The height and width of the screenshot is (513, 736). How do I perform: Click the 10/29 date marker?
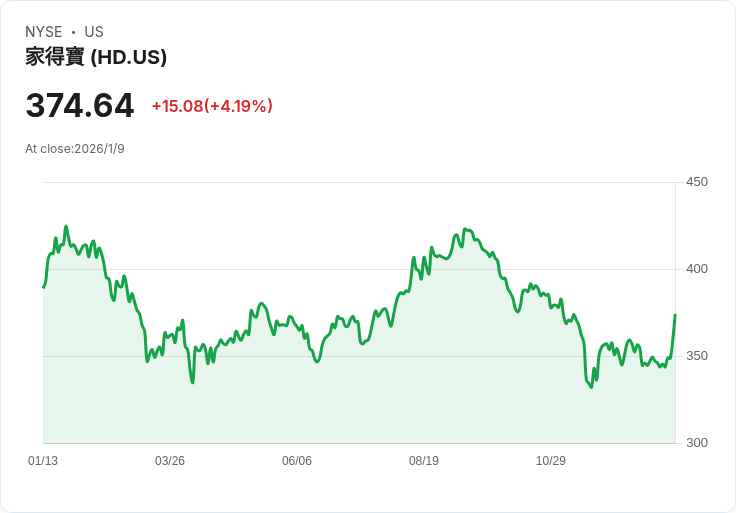551,461
